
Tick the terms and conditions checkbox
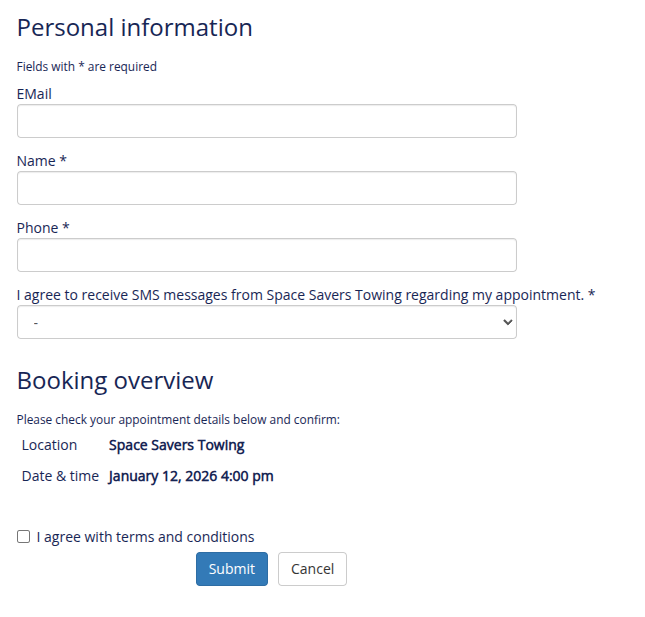point(24,537)
